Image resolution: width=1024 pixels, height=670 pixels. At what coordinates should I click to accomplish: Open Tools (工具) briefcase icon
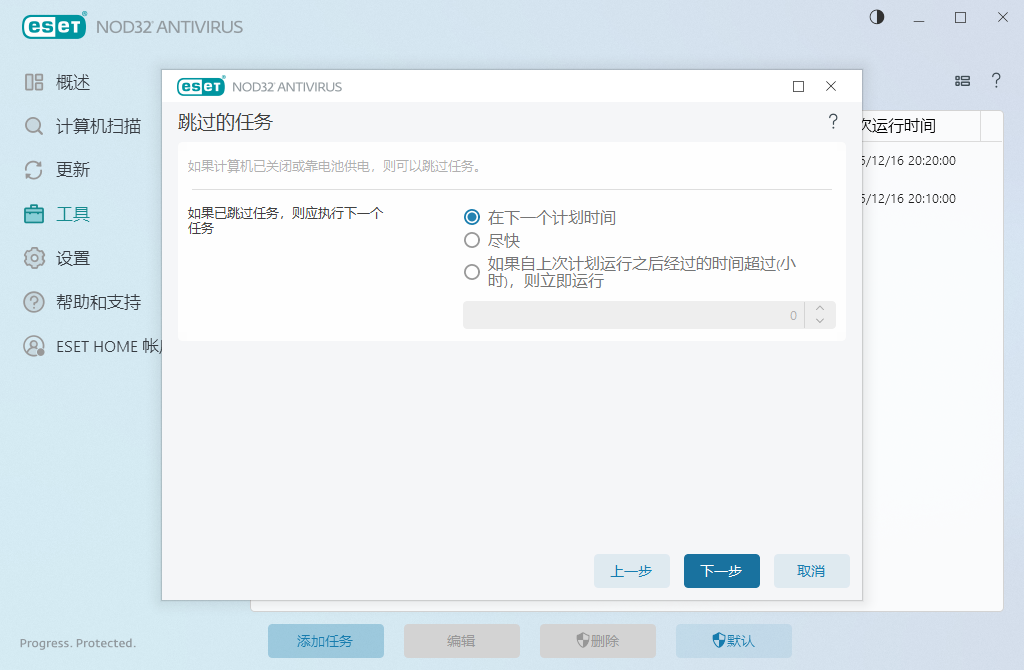34,214
